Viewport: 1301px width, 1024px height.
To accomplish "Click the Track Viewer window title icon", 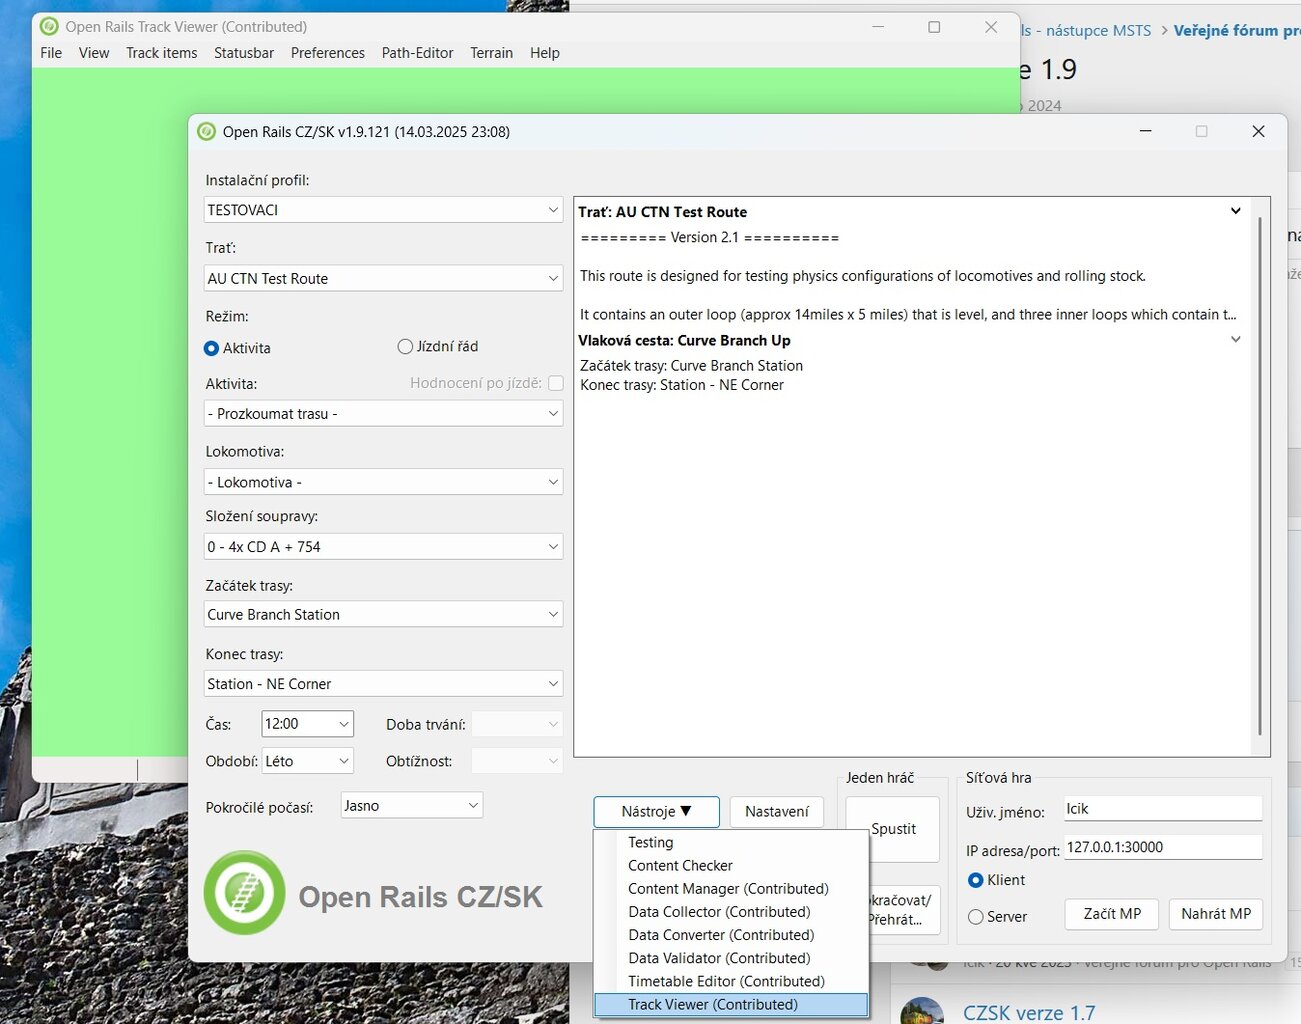I will point(49,27).
